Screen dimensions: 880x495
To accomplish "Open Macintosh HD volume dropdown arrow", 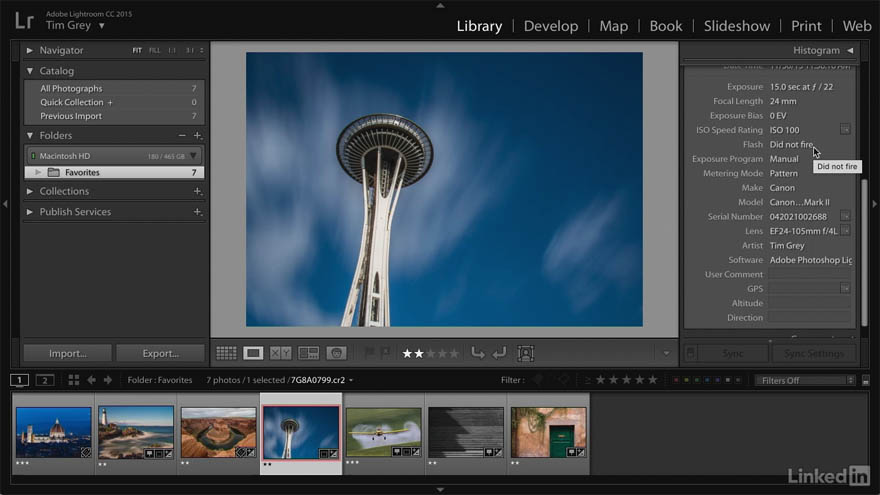I will [x=193, y=156].
